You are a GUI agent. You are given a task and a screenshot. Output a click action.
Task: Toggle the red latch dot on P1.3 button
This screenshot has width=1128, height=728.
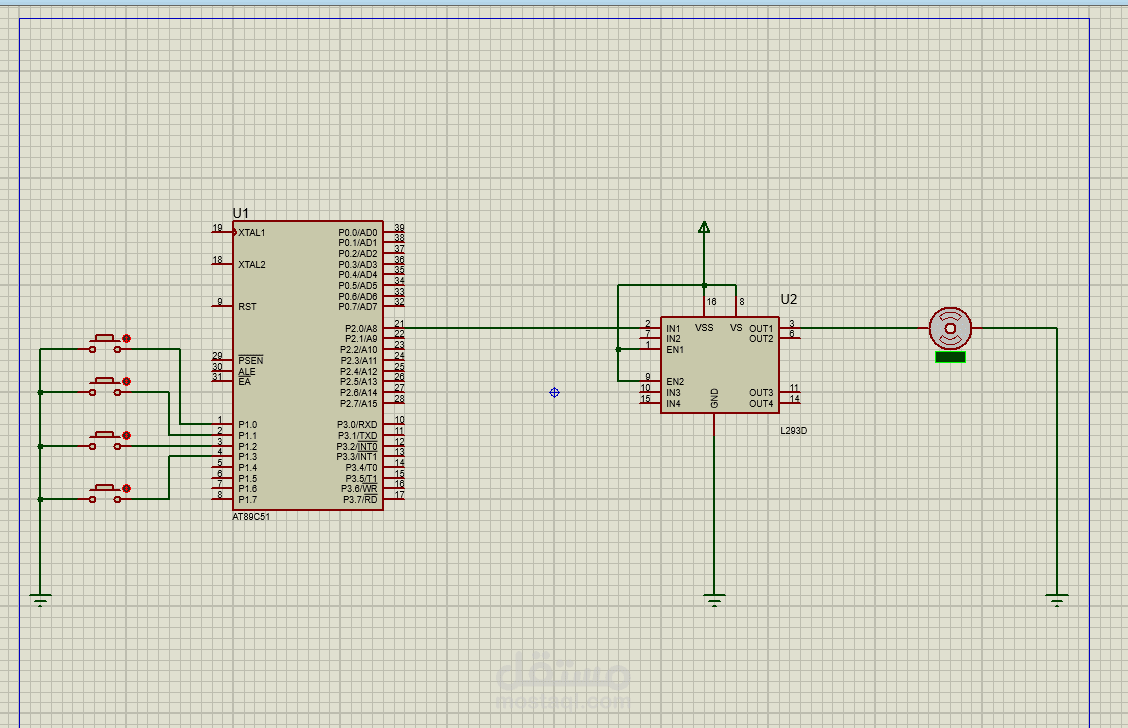[x=127, y=488]
